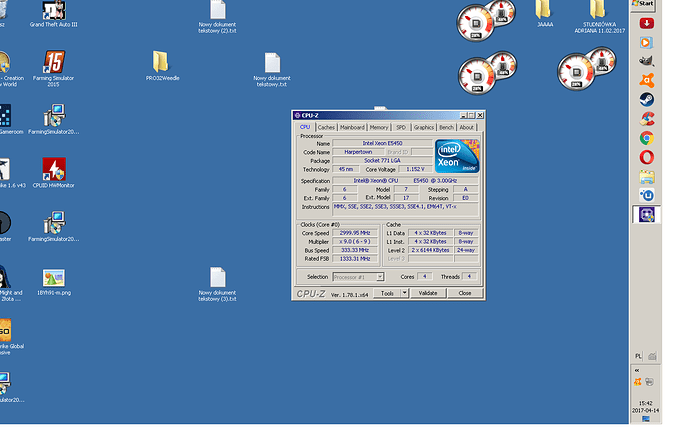The height and width of the screenshot is (431, 690).
Task: Open Windows Explorer from the taskbar
Action: (x=646, y=177)
